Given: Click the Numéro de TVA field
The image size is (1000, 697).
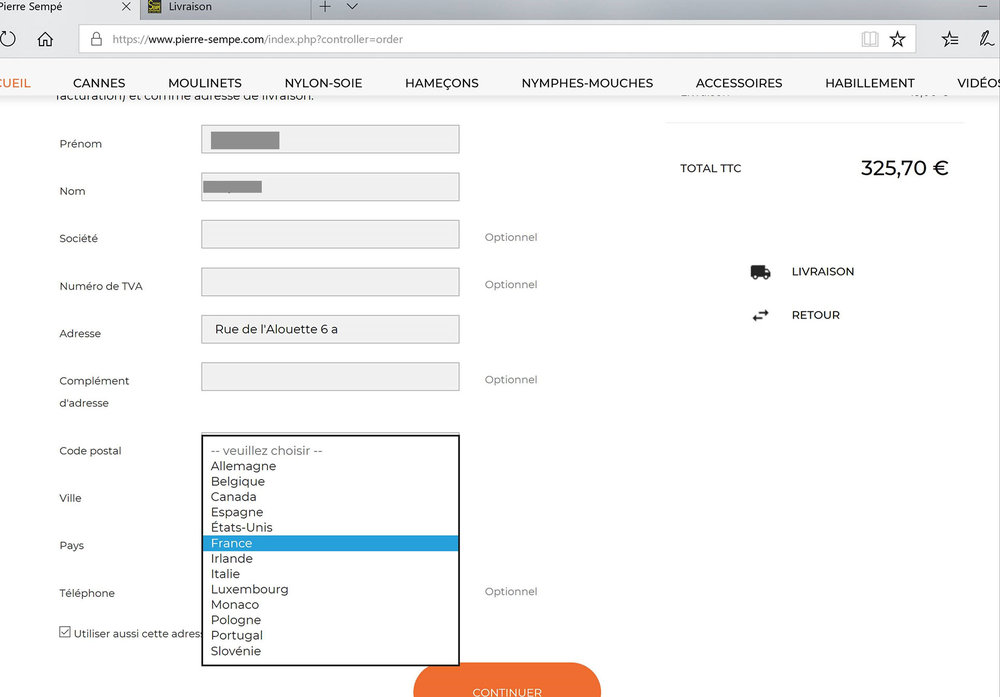Looking at the screenshot, I should [330, 282].
